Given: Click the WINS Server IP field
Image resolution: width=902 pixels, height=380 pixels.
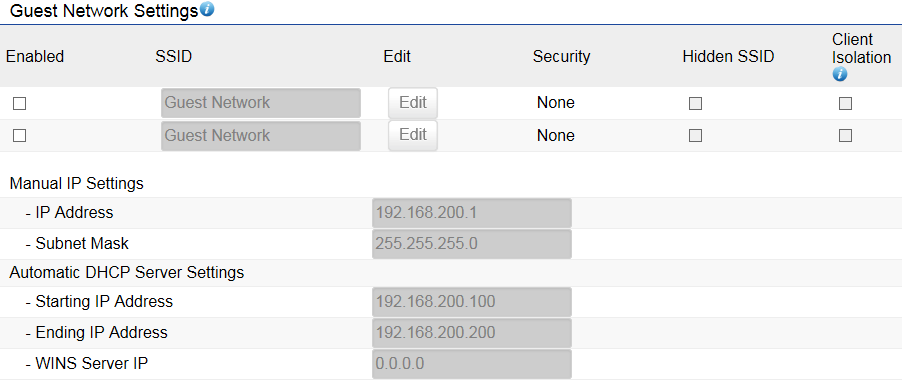Looking at the screenshot, I should tap(472, 364).
